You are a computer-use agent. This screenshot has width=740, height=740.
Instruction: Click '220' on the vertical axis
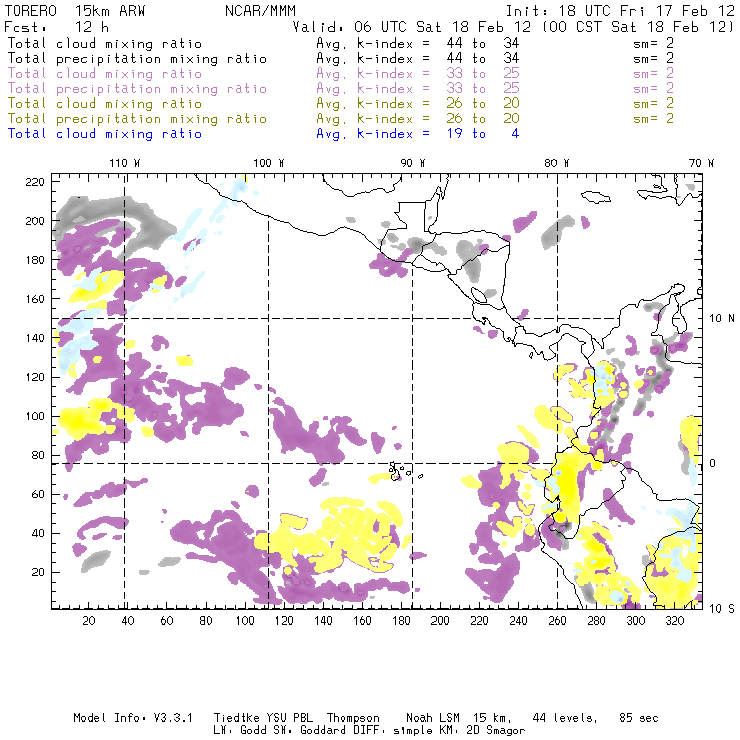point(35,182)
